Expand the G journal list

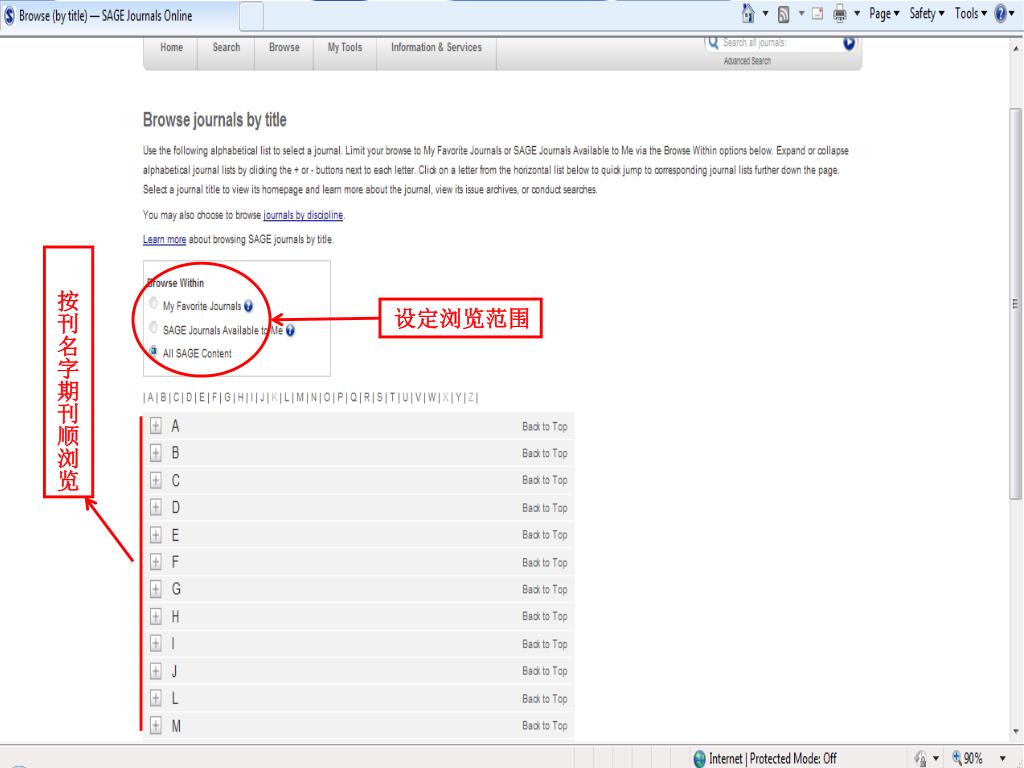click(x=155, y=589)
